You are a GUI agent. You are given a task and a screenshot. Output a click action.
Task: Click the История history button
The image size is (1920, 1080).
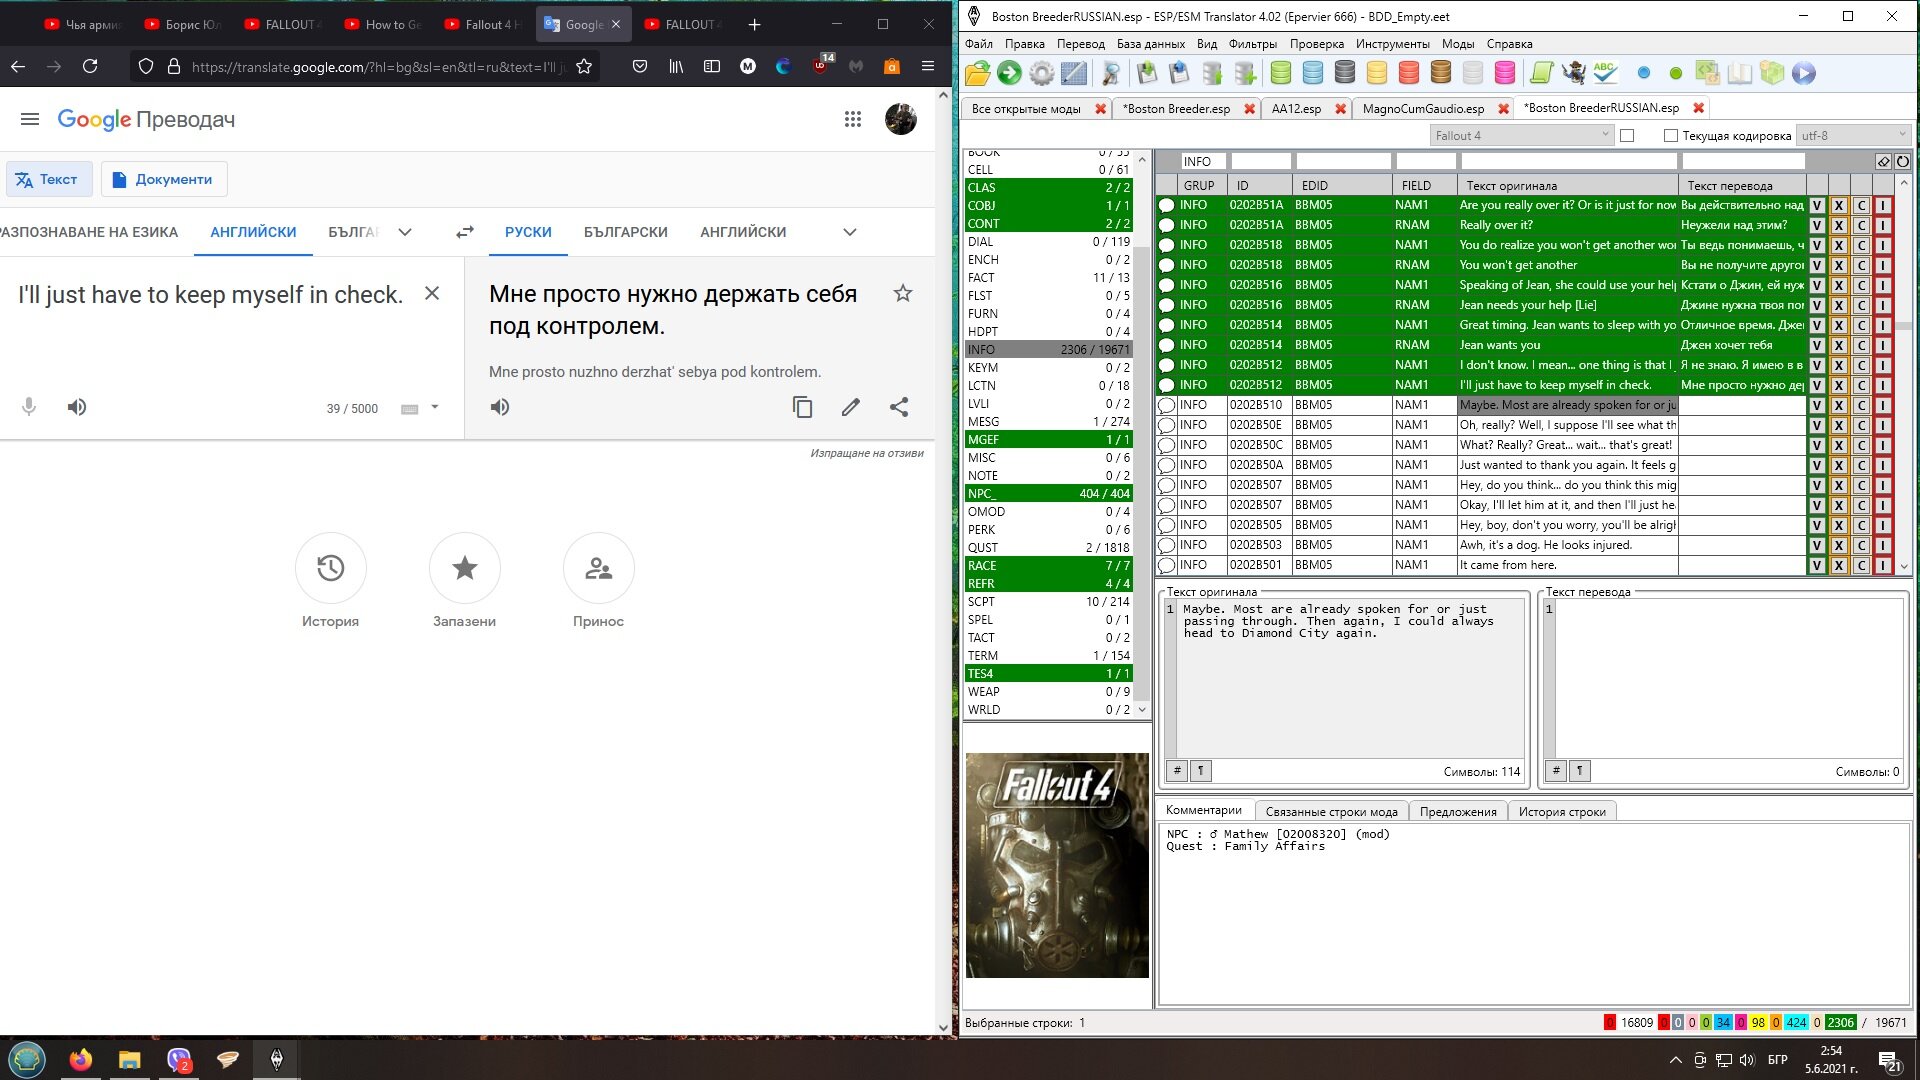(330, 568)
